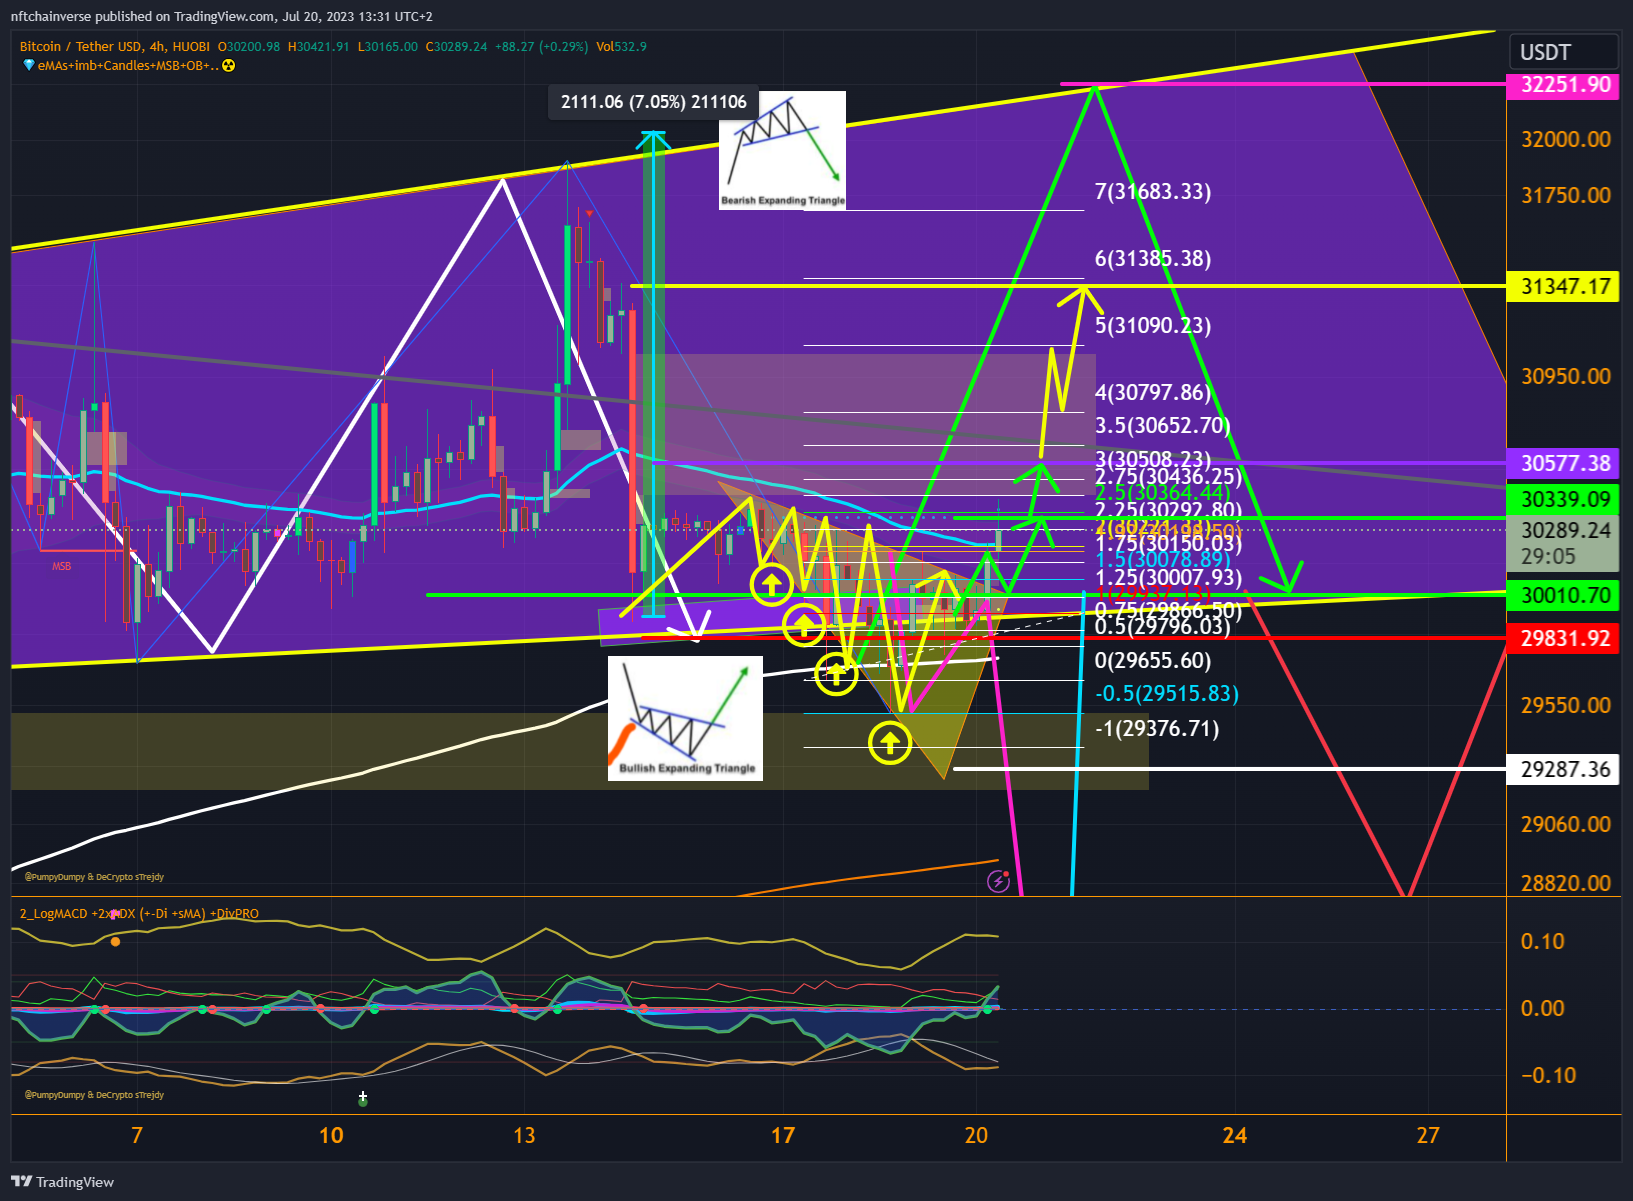Click the 31750.00 price axis value
1633x1201 pixels.
pyautogui.click(x=1566, y=196)
